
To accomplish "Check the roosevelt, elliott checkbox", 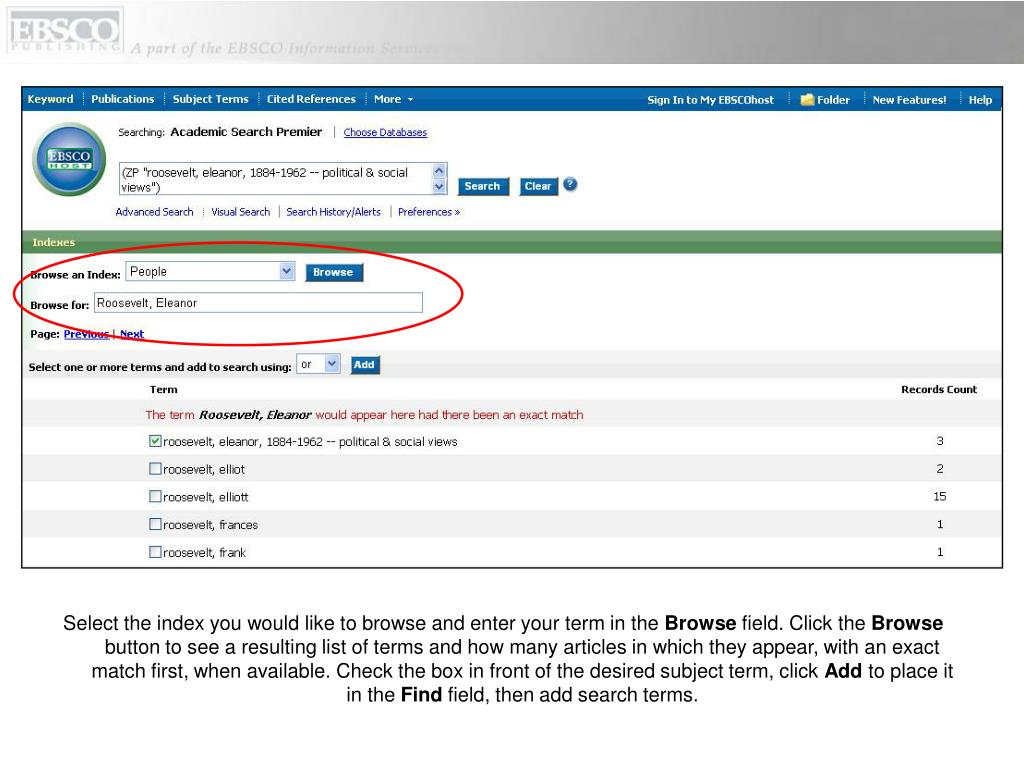I will tap(155, 496).
